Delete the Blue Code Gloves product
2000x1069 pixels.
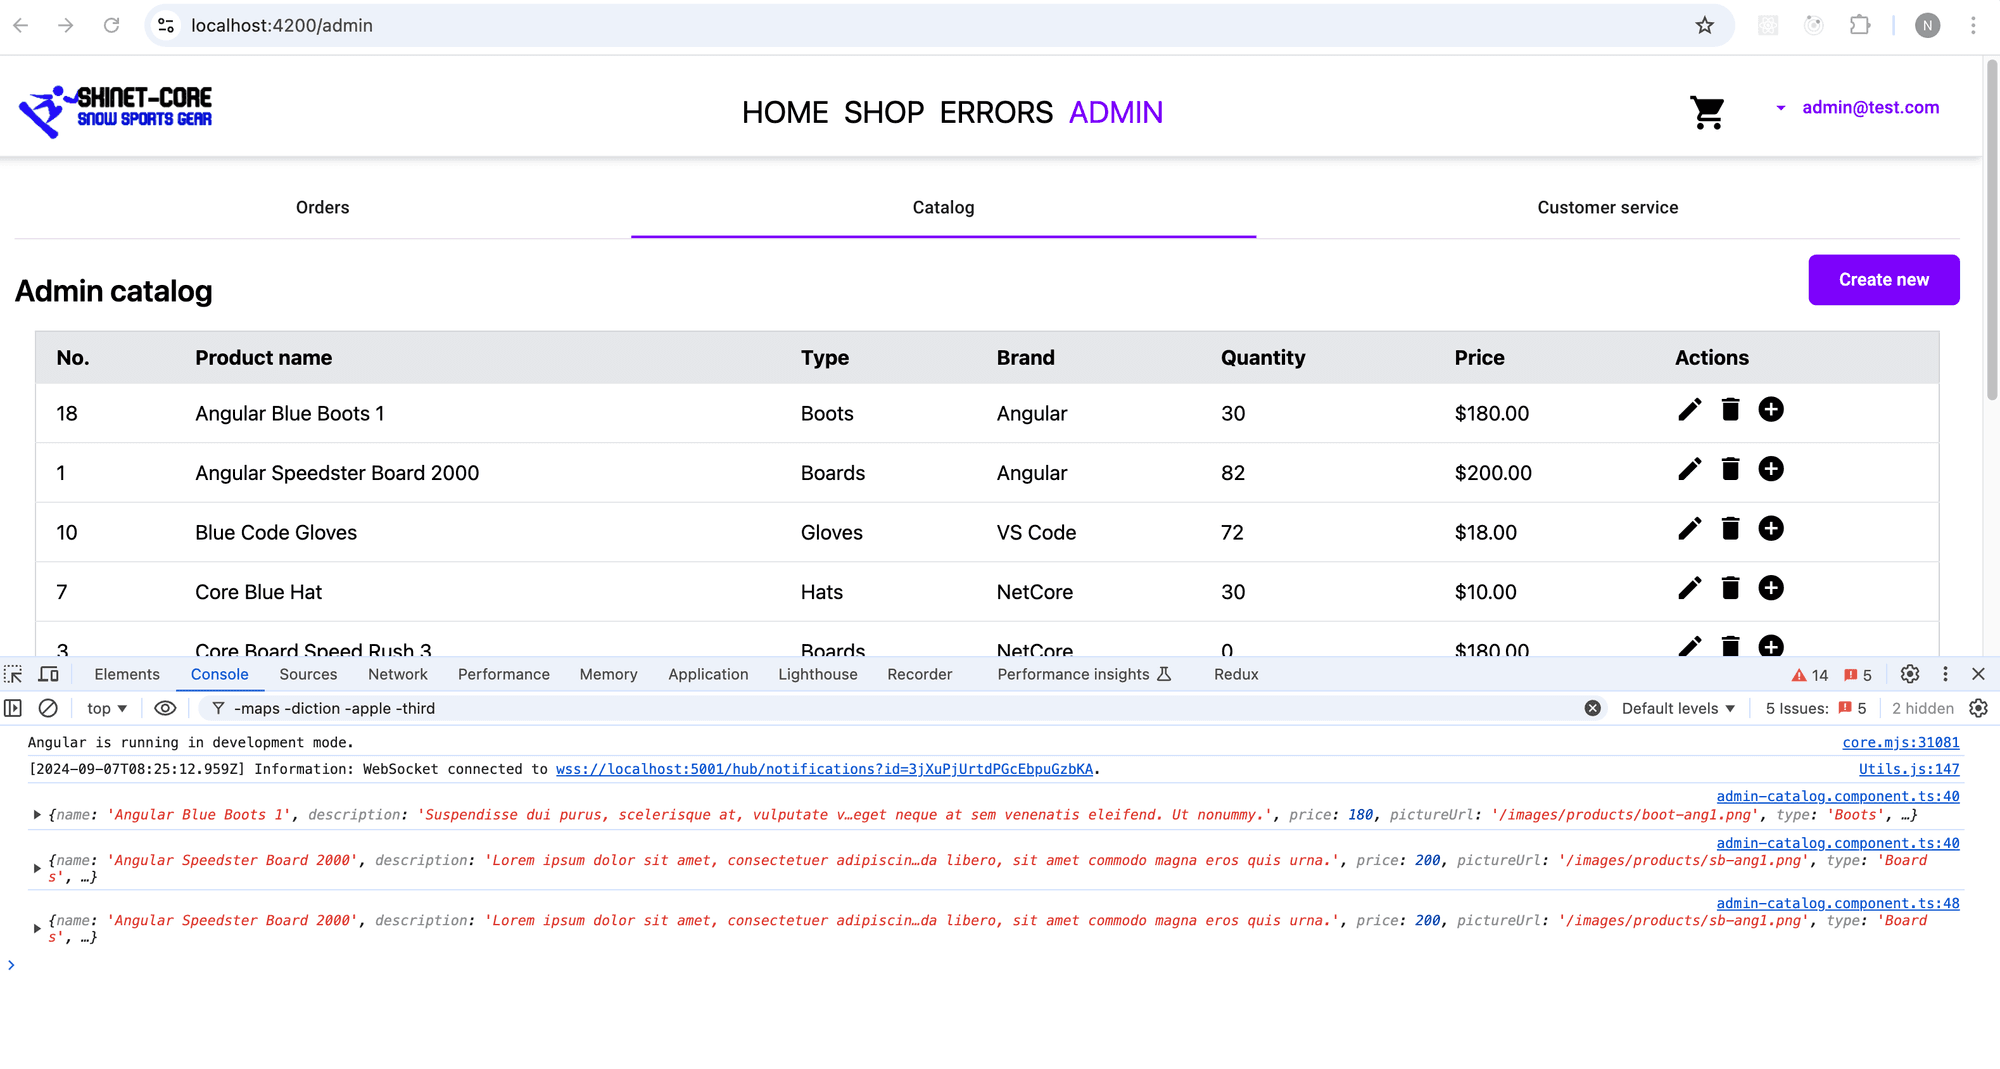pyautogui.click(x=1730, y=529)
